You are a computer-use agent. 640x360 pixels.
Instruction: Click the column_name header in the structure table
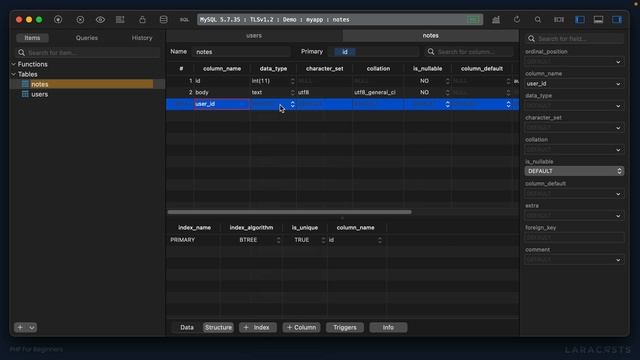(222, 69)
